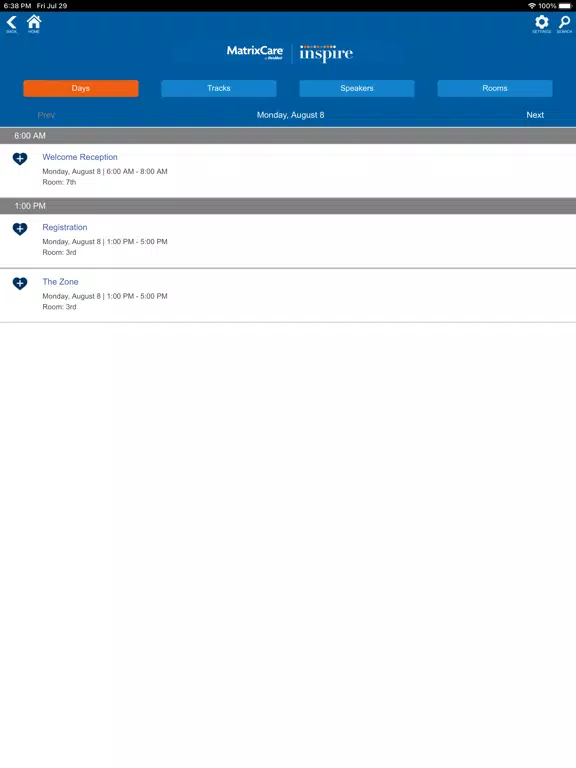Click the battery indicator

pyautogui.click(x=565, y=6)
